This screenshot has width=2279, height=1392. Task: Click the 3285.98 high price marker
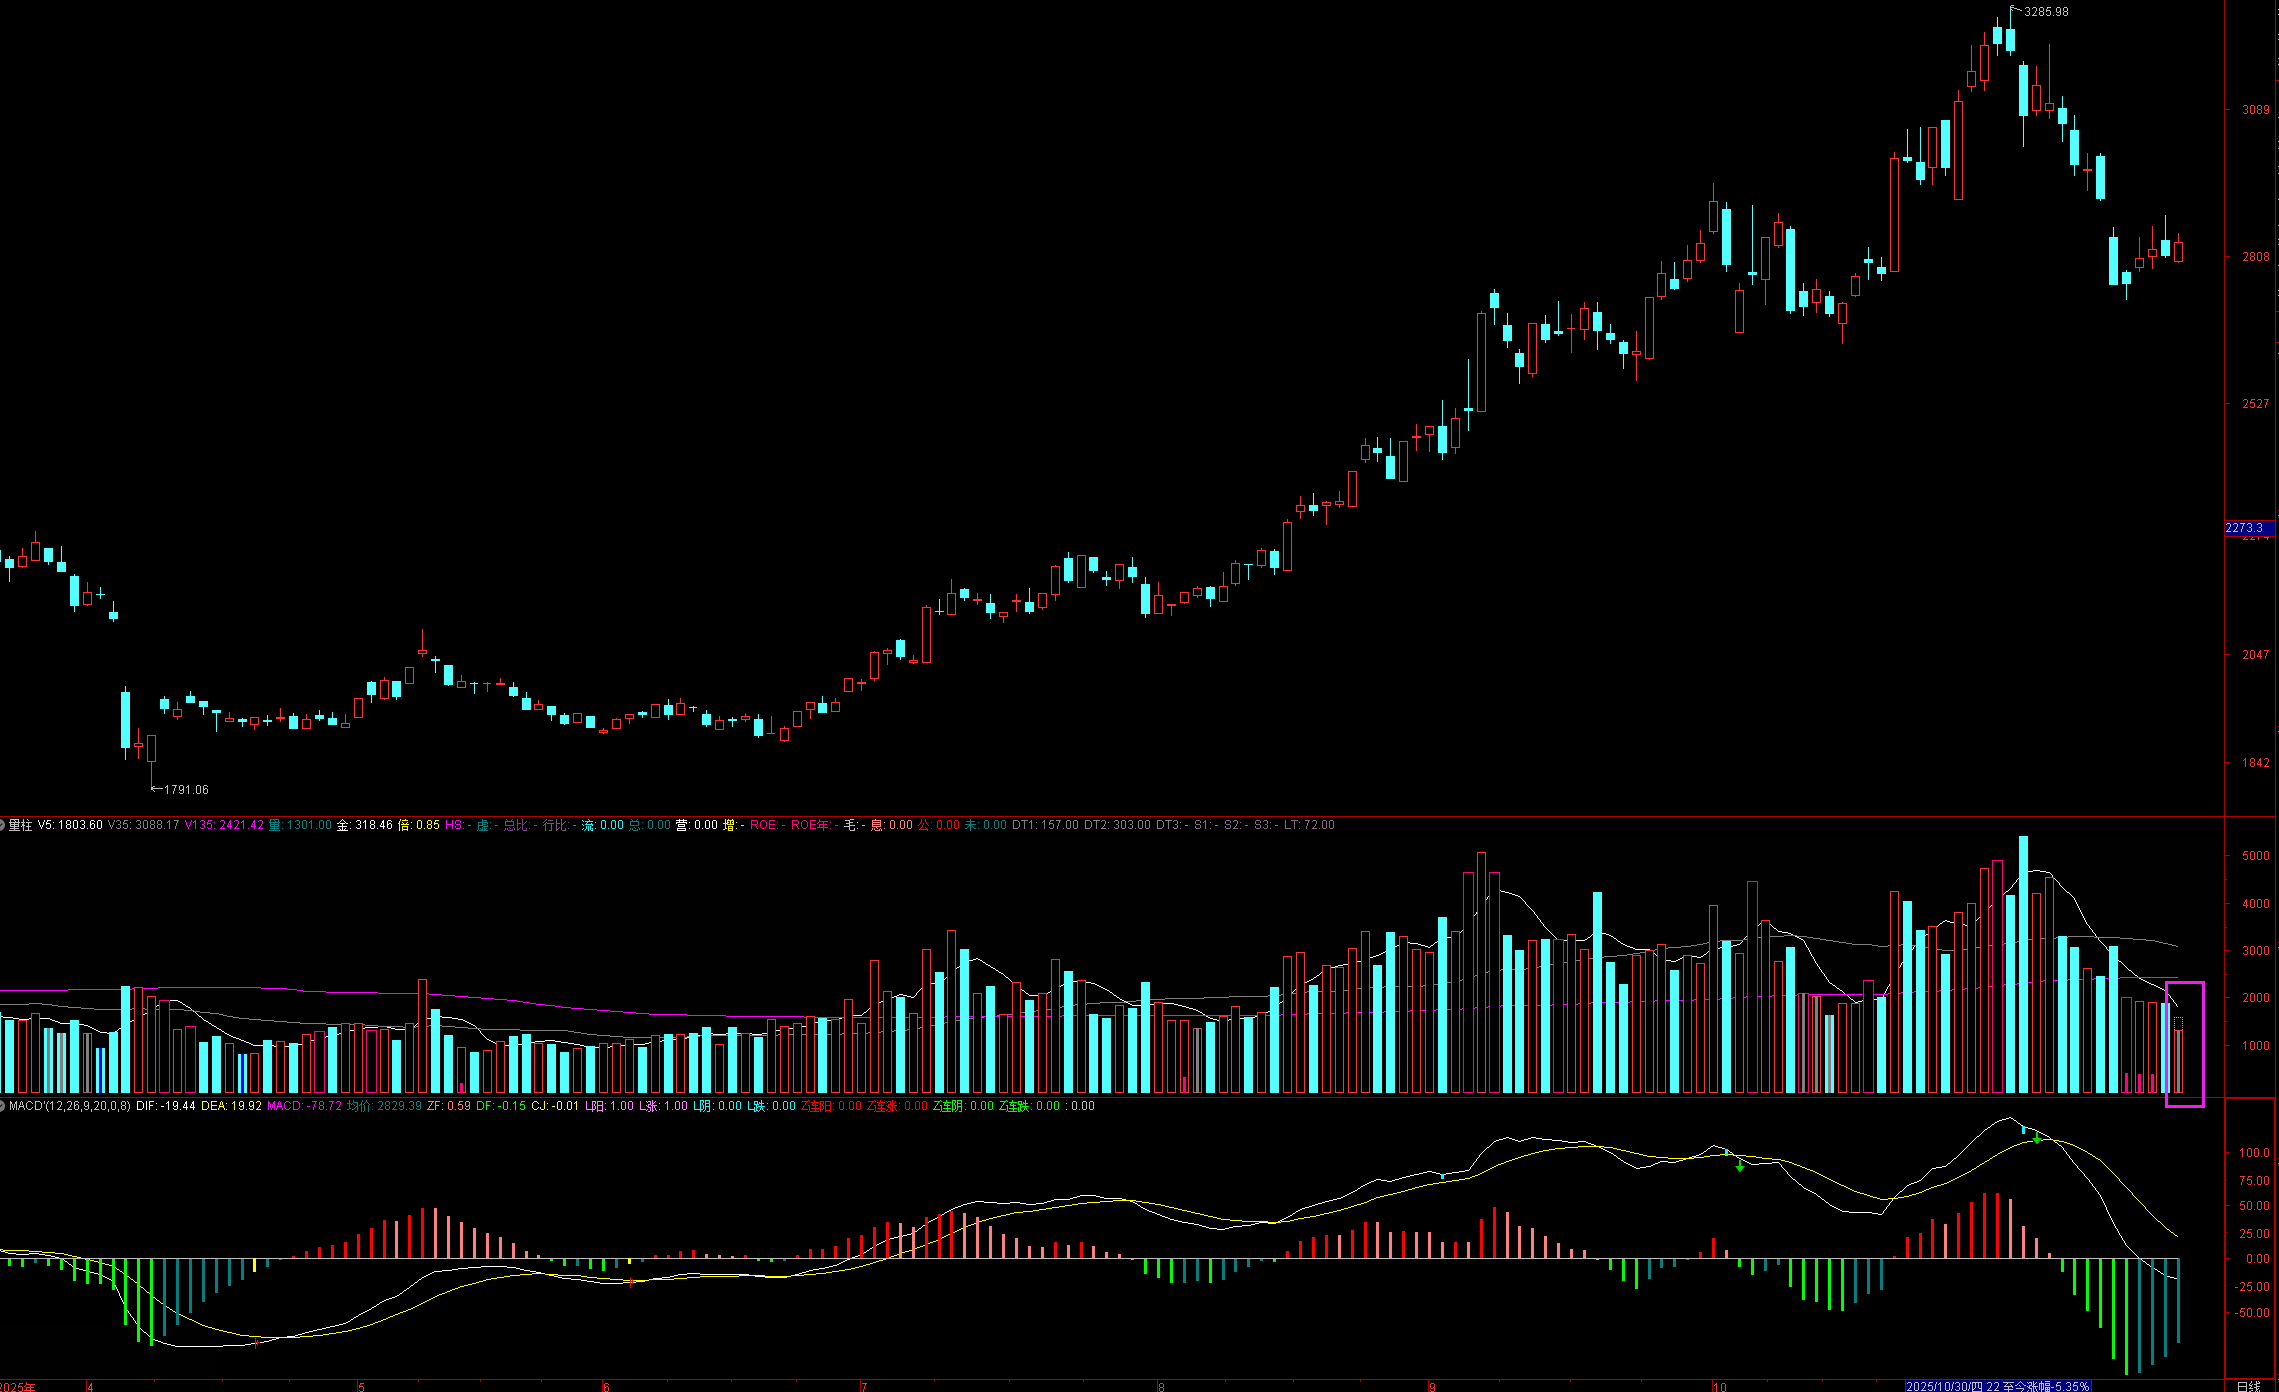pyautogui.click(x=2045, y=12)
